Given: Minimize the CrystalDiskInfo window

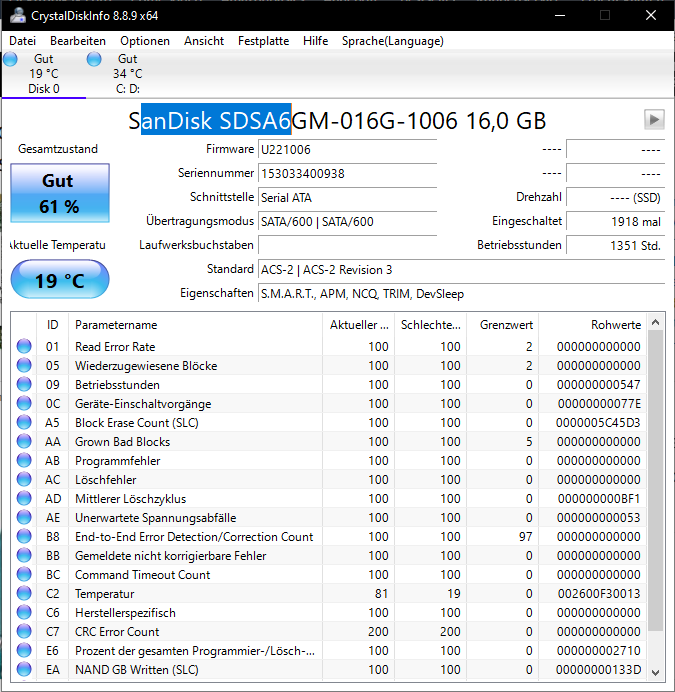Looking at the screenshot, I should [x=560, y=15].
